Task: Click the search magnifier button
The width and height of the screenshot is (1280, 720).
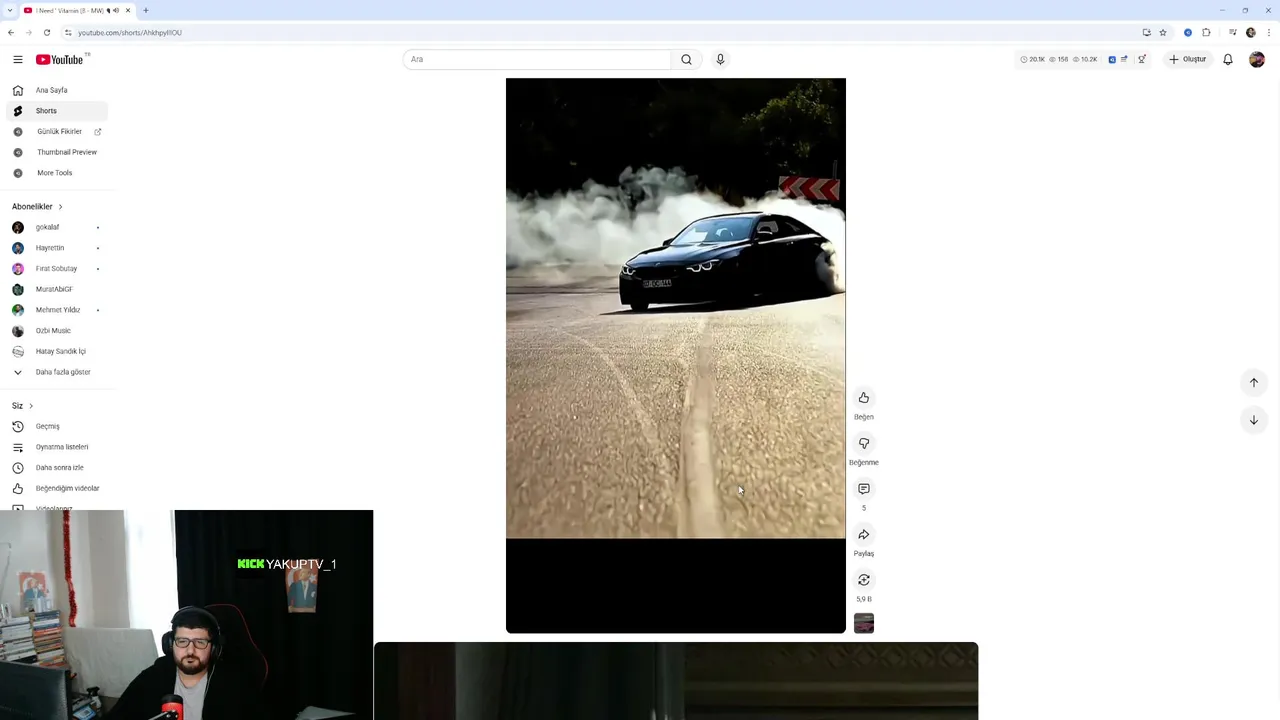Action: pos(686,59)
